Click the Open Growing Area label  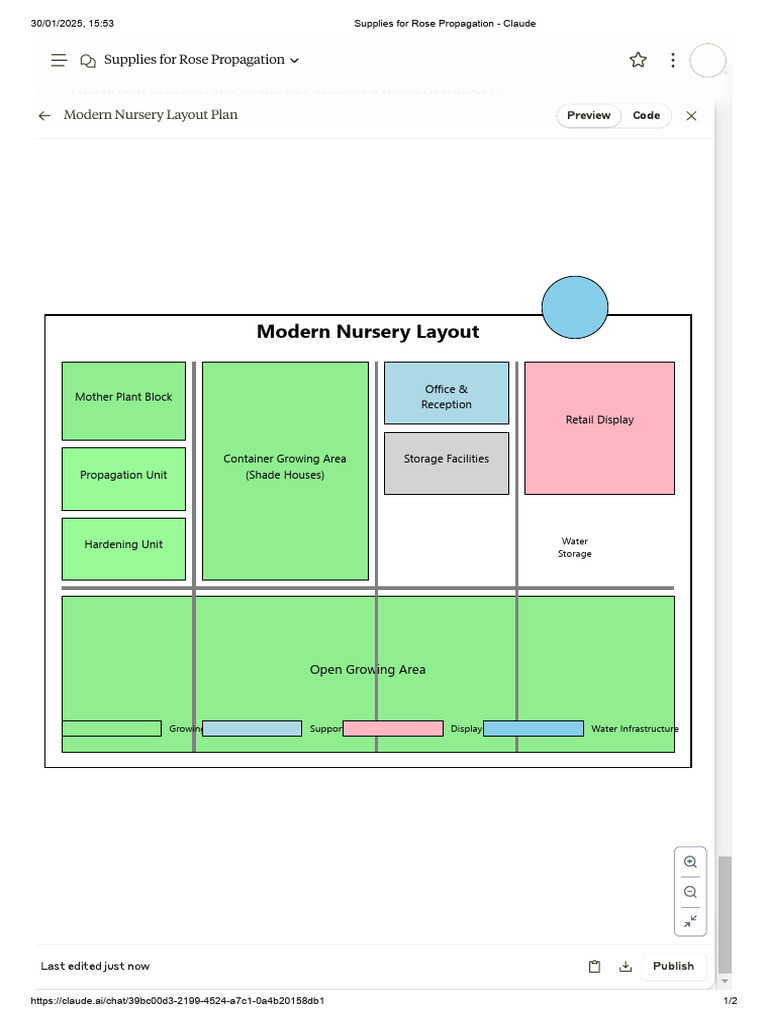pyautogui.click(x=368, y=669)
